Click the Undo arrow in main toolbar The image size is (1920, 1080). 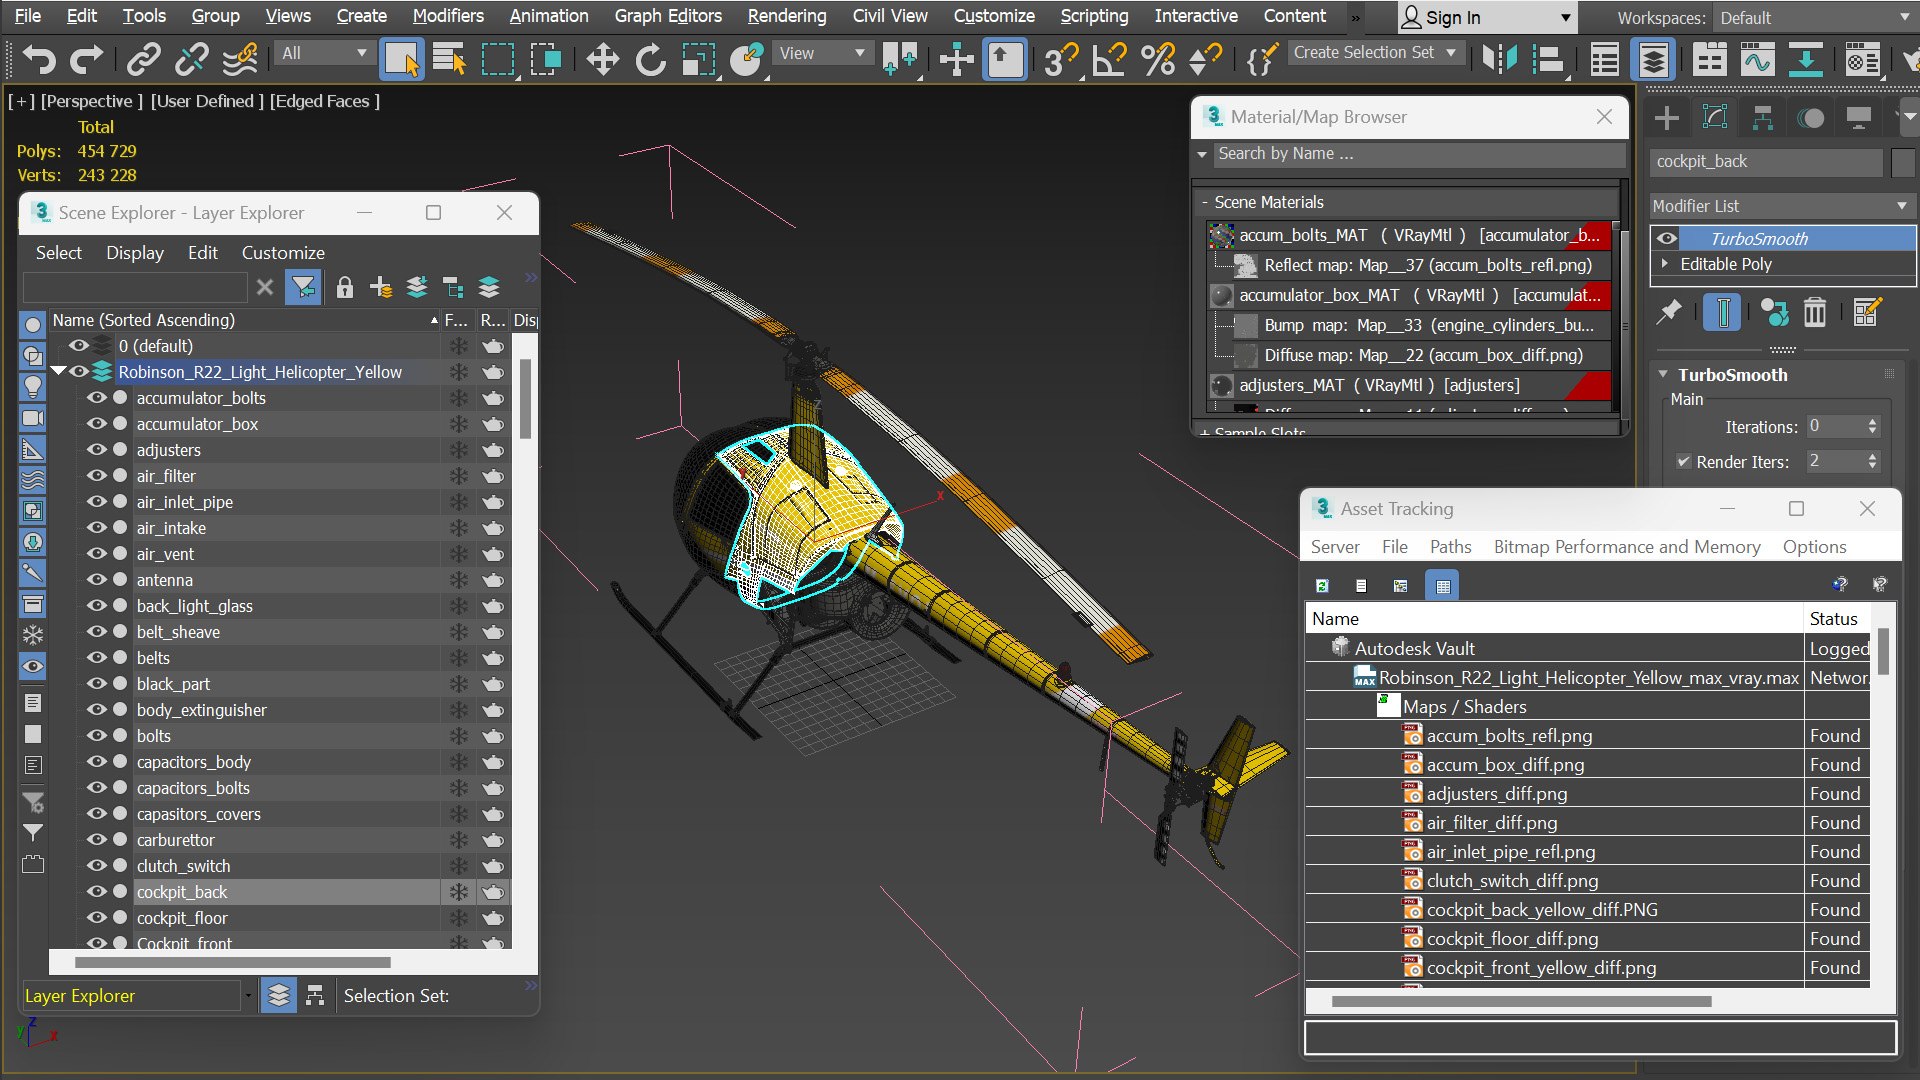[38, 59]
